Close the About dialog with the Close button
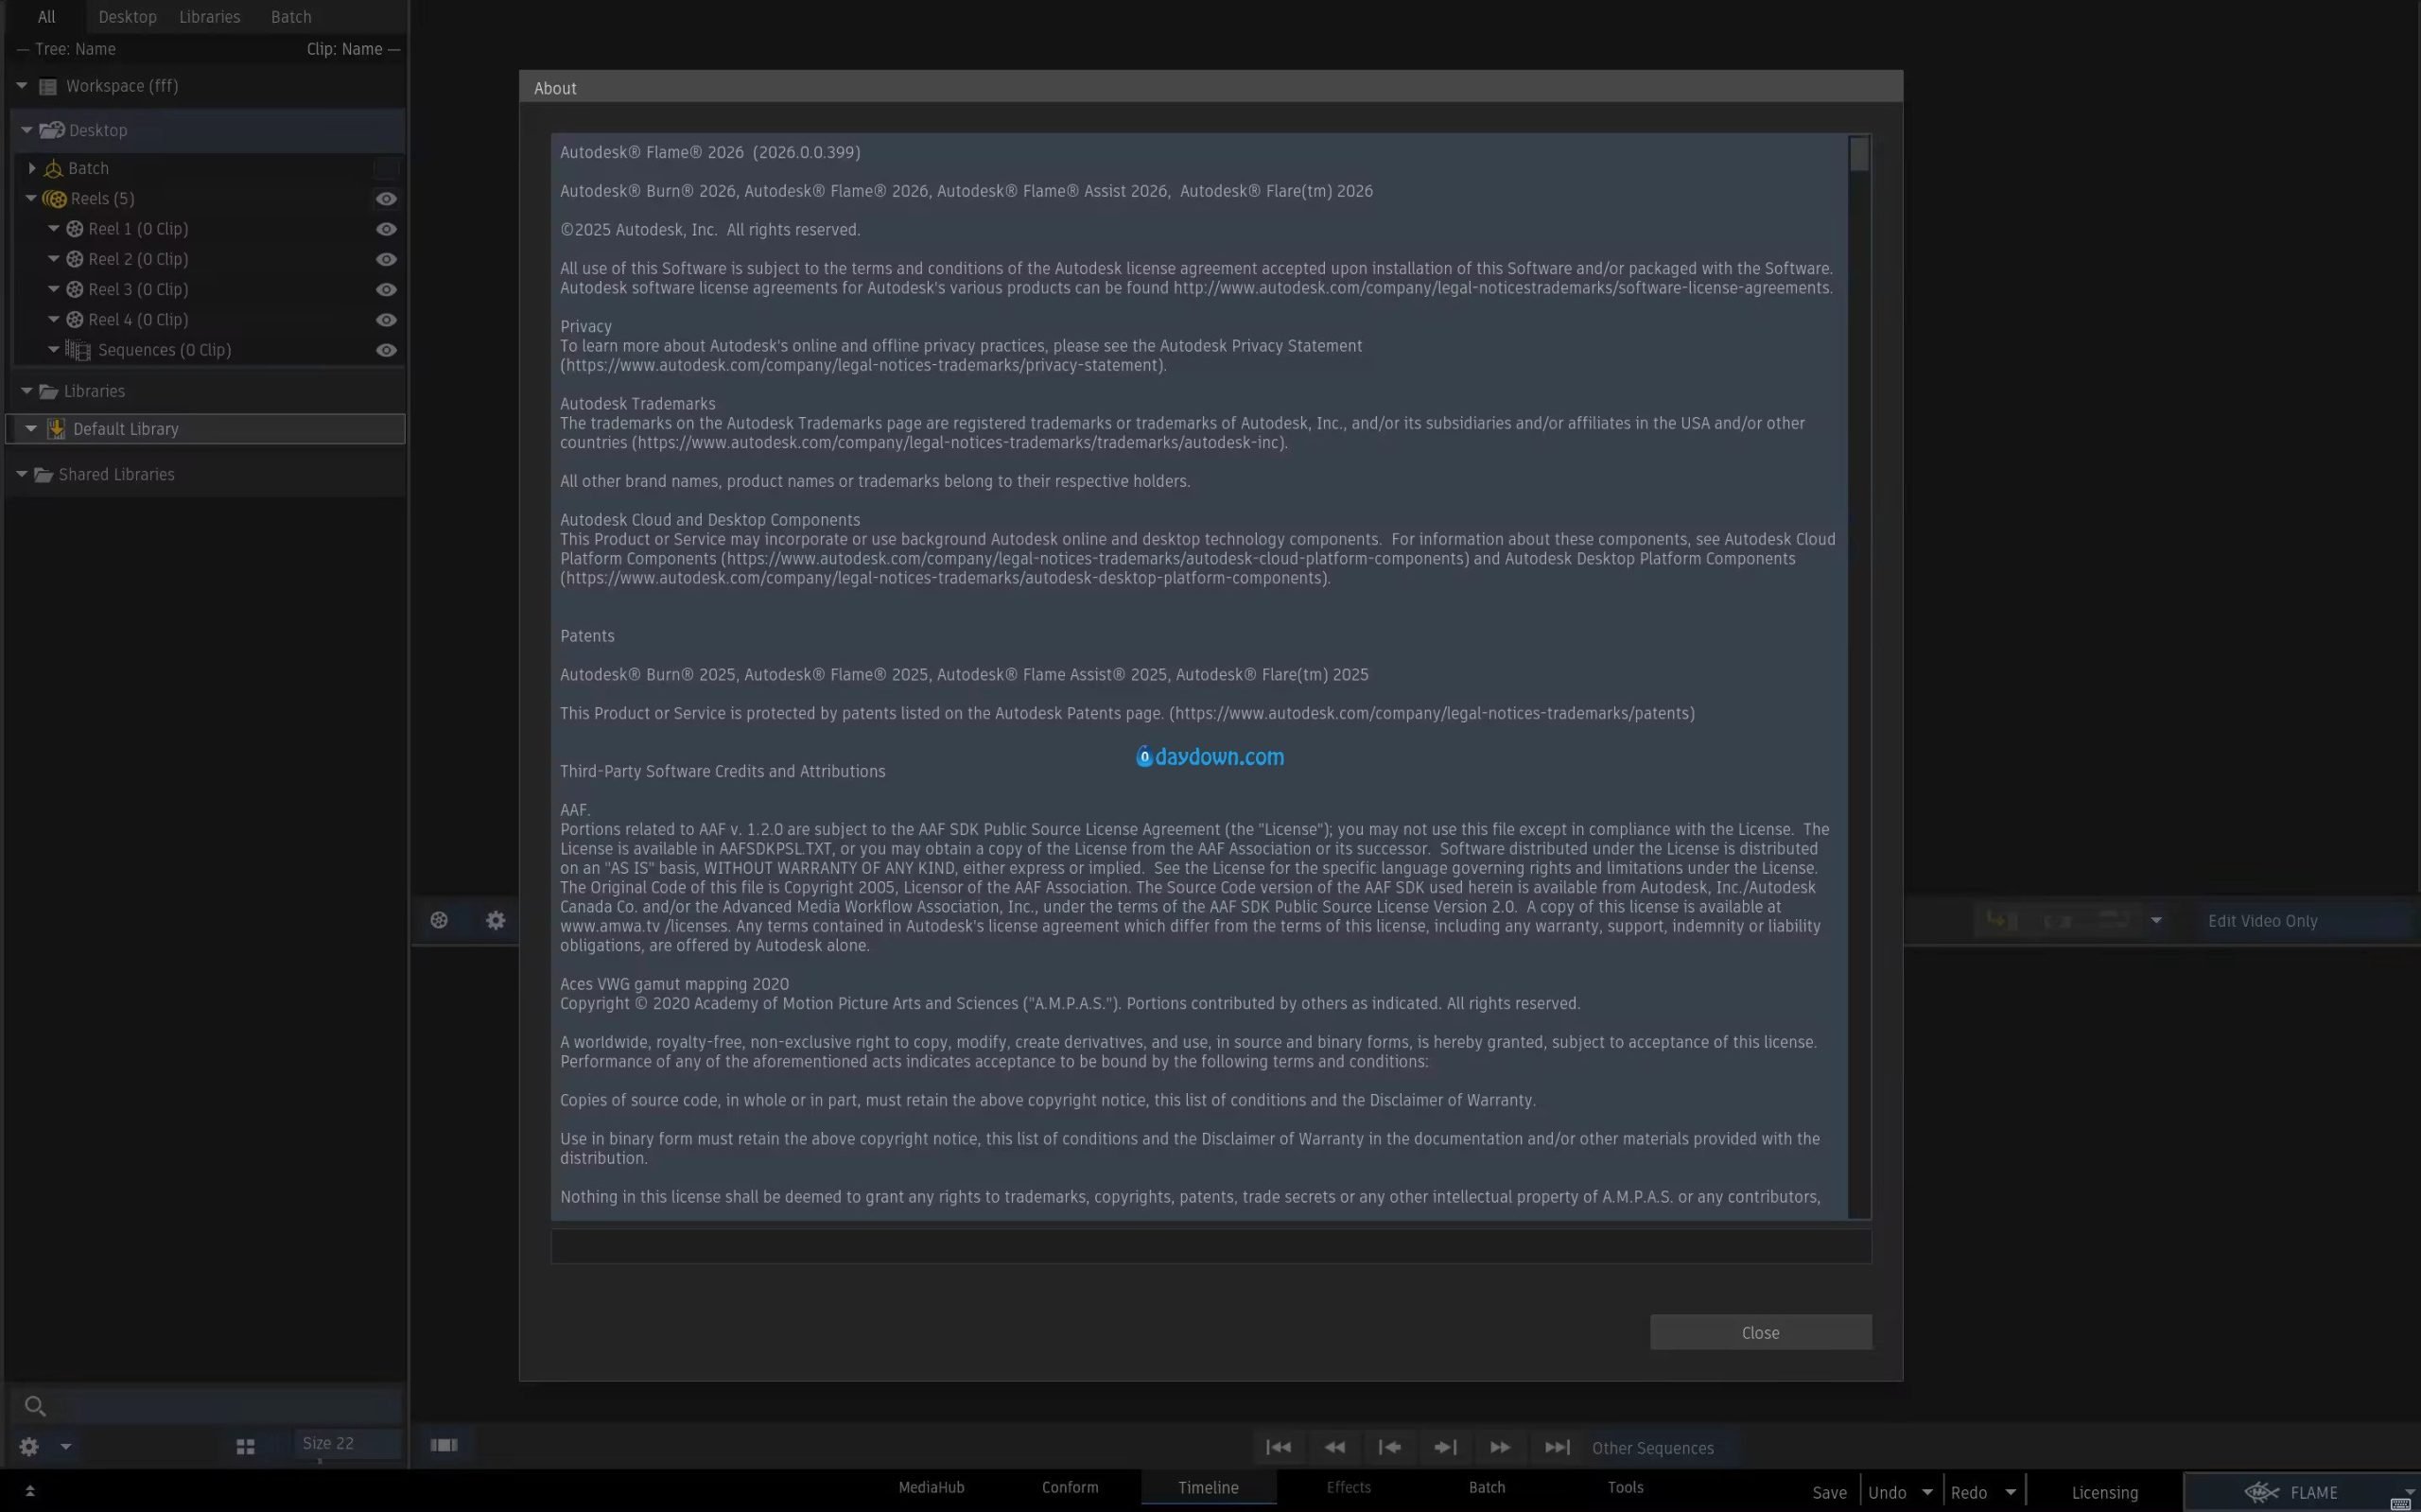 tap(1760, 1332)
